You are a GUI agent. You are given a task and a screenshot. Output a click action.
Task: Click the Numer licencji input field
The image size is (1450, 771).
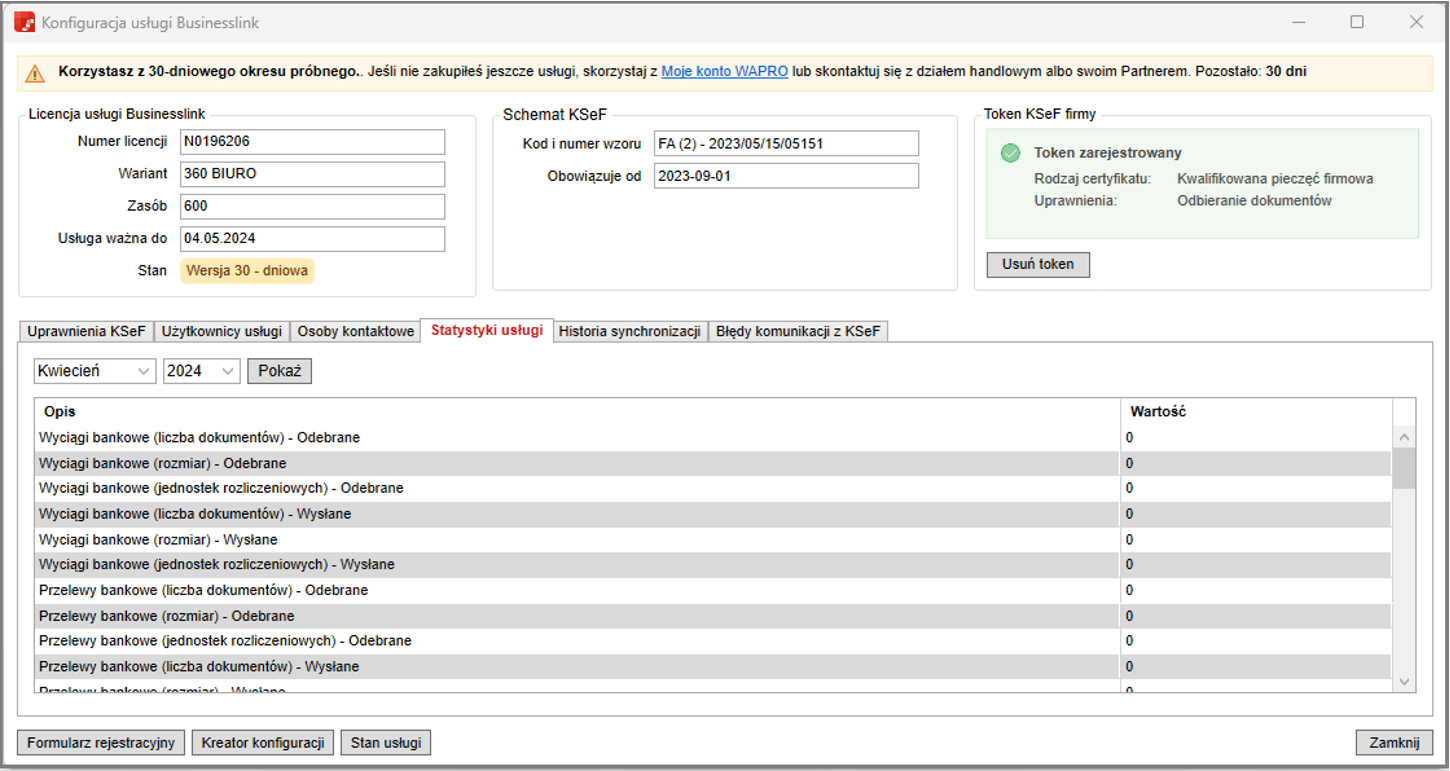312,142
